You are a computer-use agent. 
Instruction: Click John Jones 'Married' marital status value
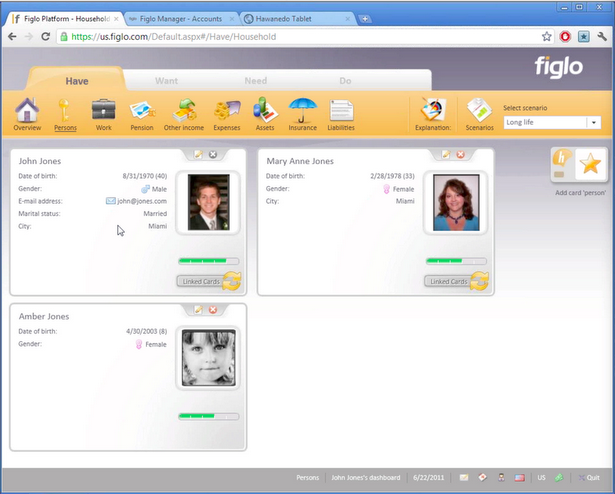point(155,213)
